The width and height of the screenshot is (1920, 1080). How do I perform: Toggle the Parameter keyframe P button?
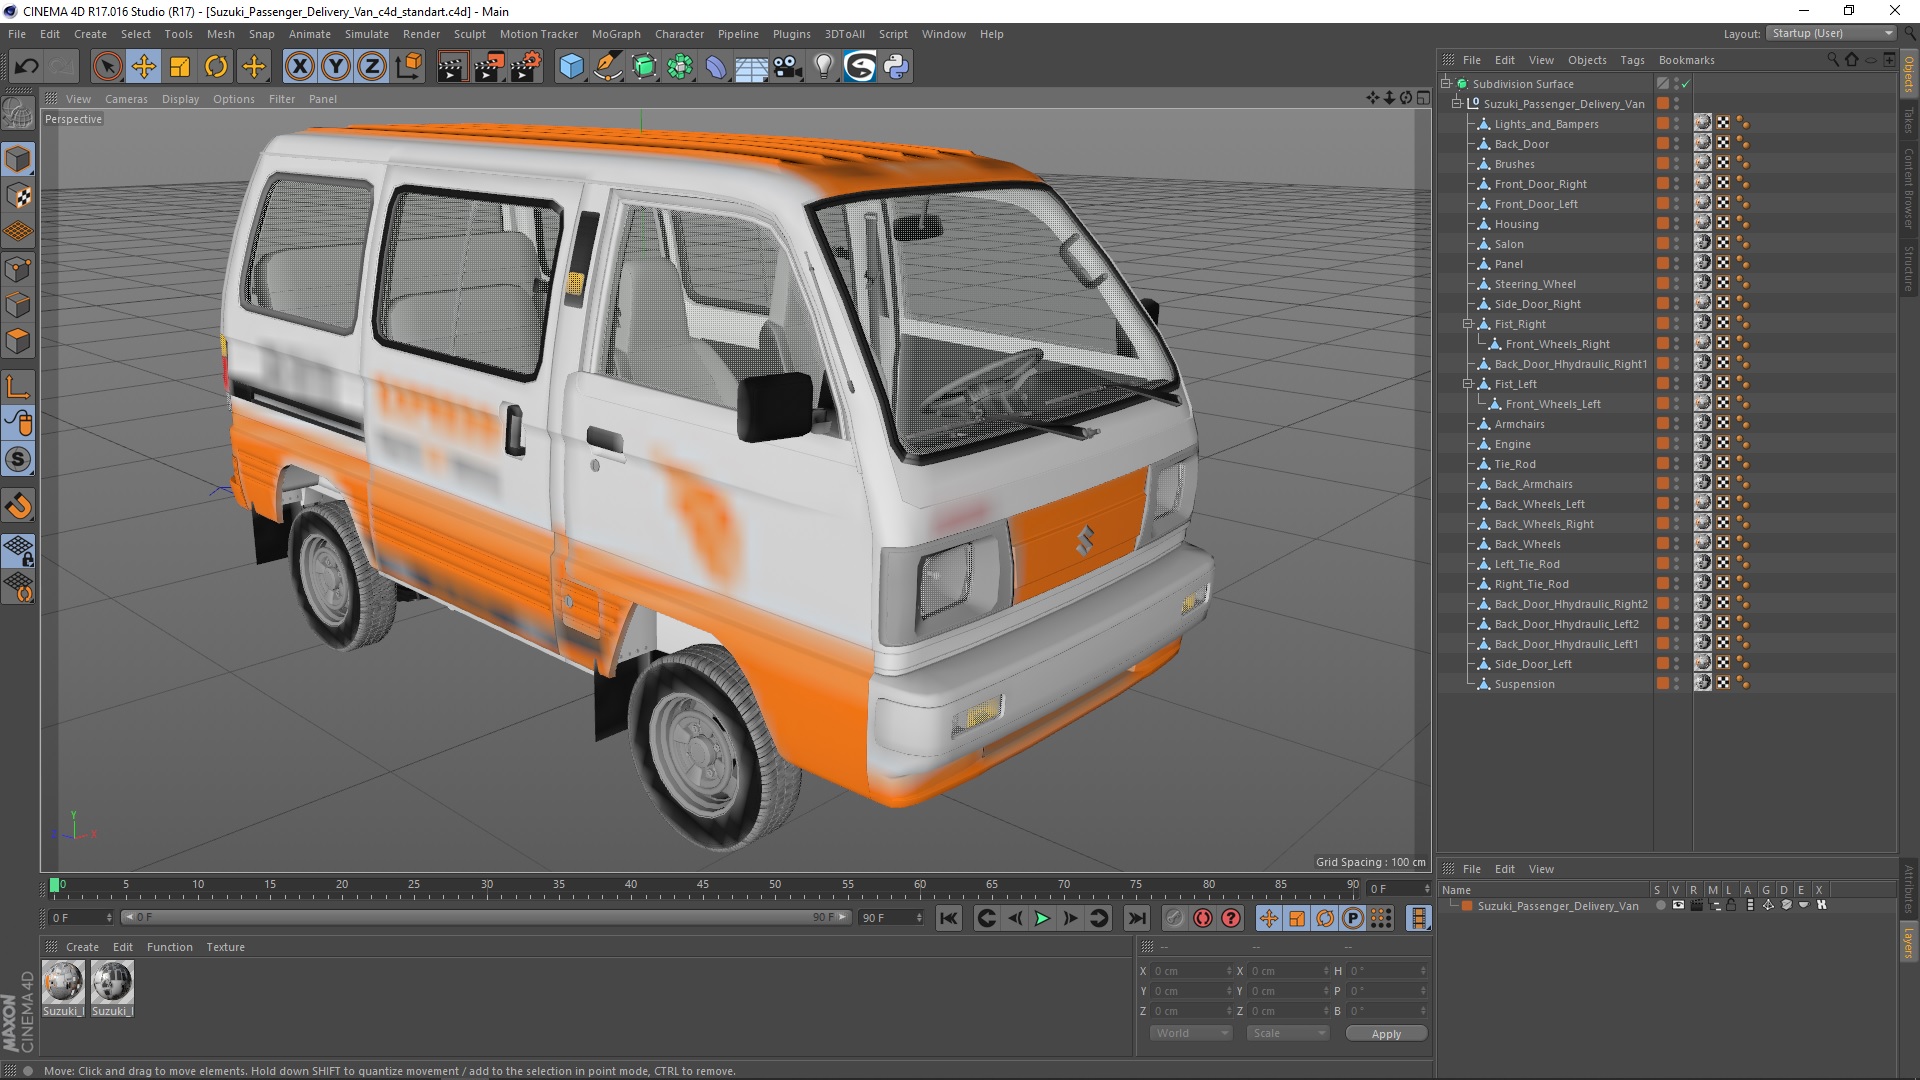(x=1352, y=918)
